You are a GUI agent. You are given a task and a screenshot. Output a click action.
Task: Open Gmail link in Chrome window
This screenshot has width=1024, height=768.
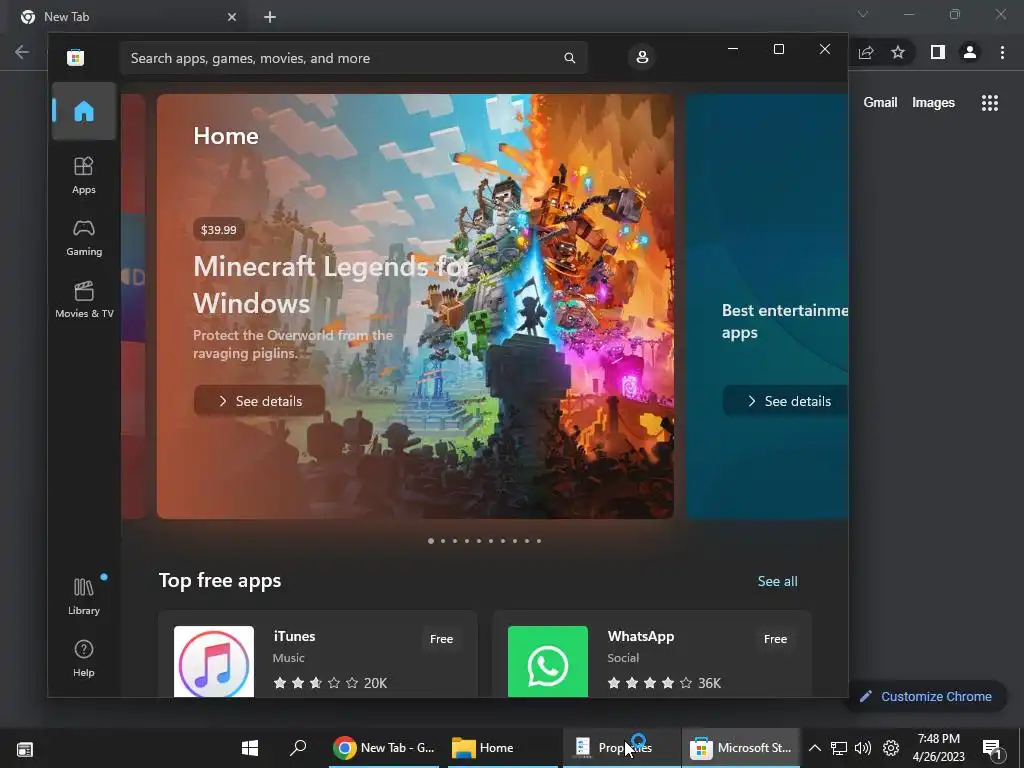click(x=880, y=103)
